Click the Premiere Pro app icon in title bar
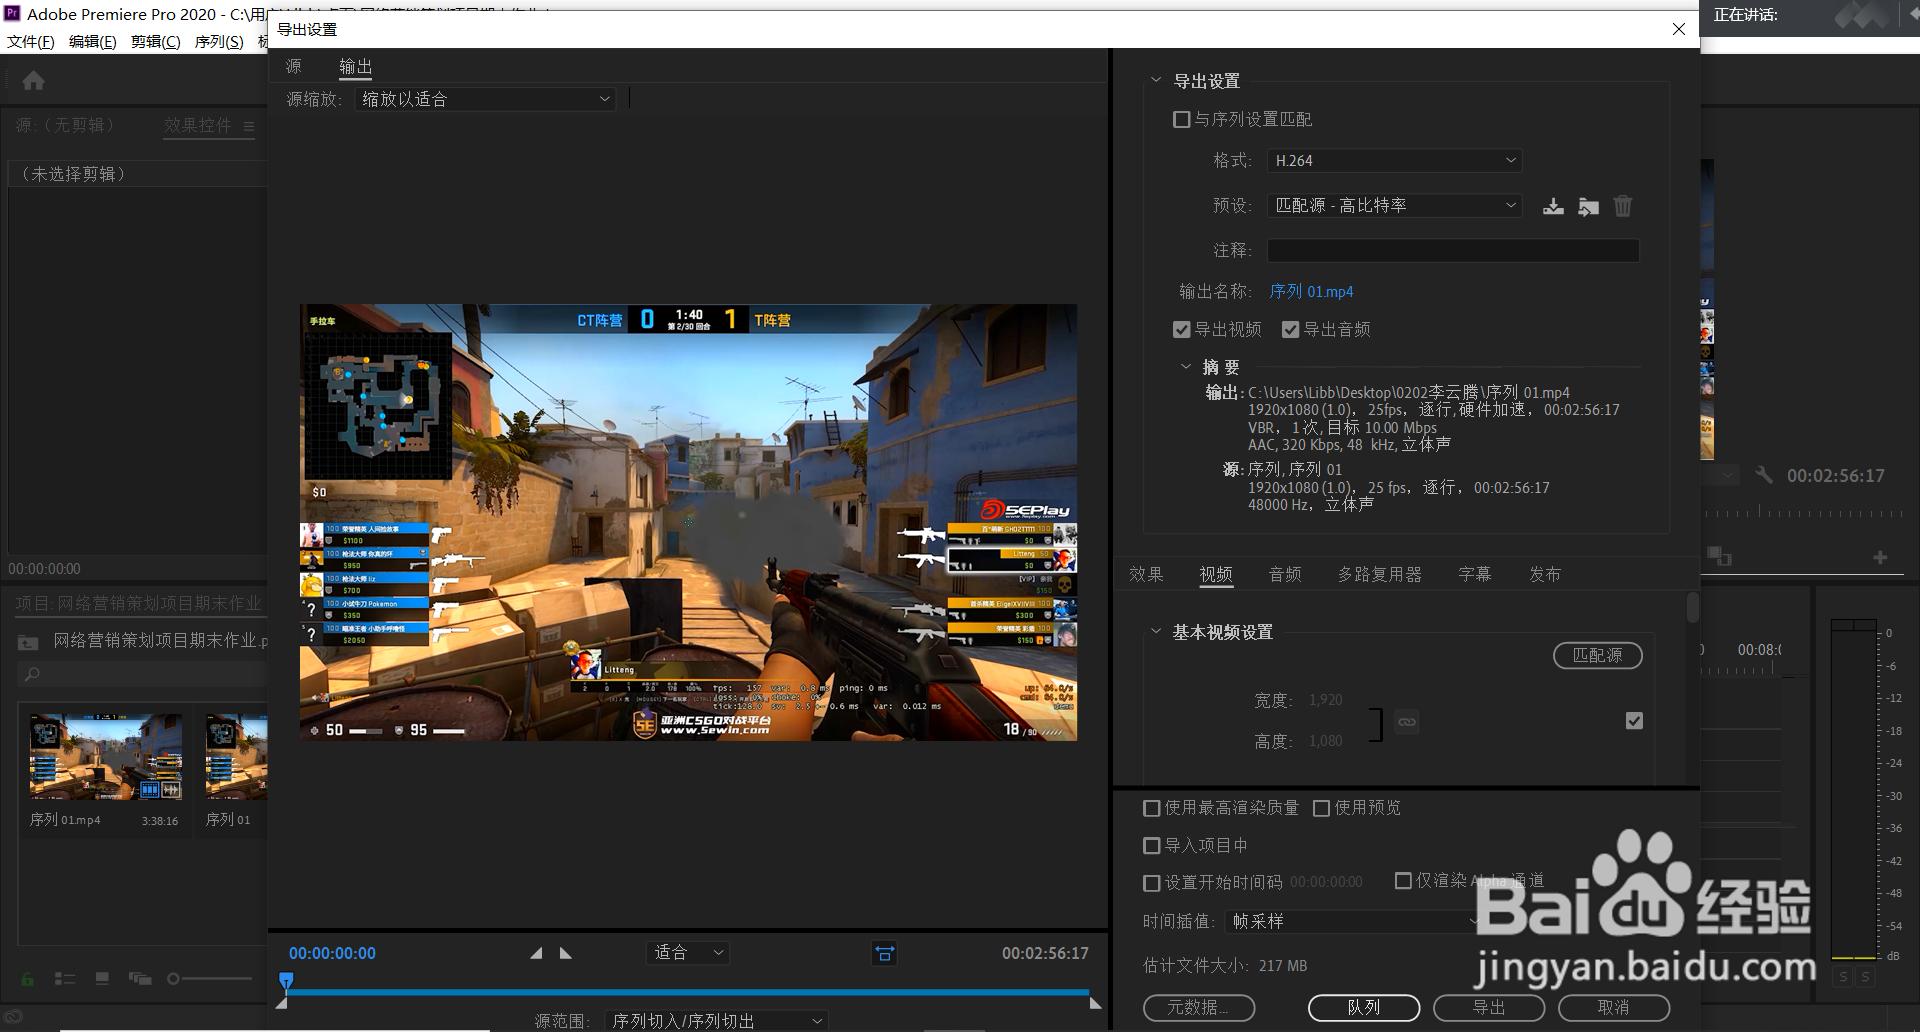The height and width of the screenshot is (1032, 1920). (12, 13)
